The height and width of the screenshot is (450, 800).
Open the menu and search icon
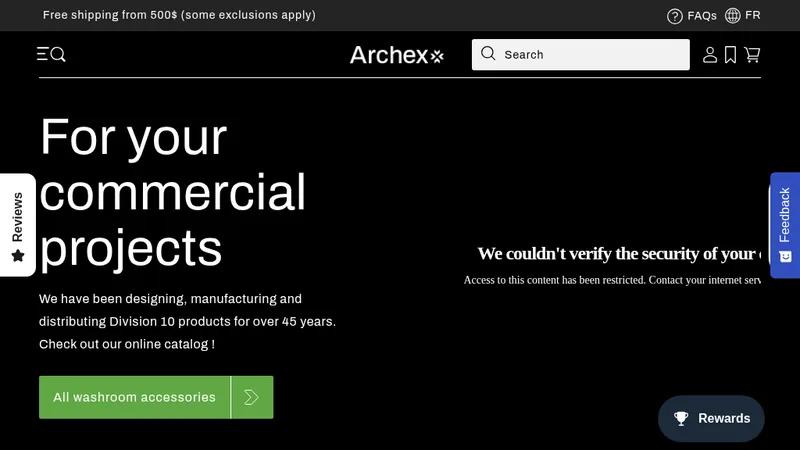click(x=51, y=54)
